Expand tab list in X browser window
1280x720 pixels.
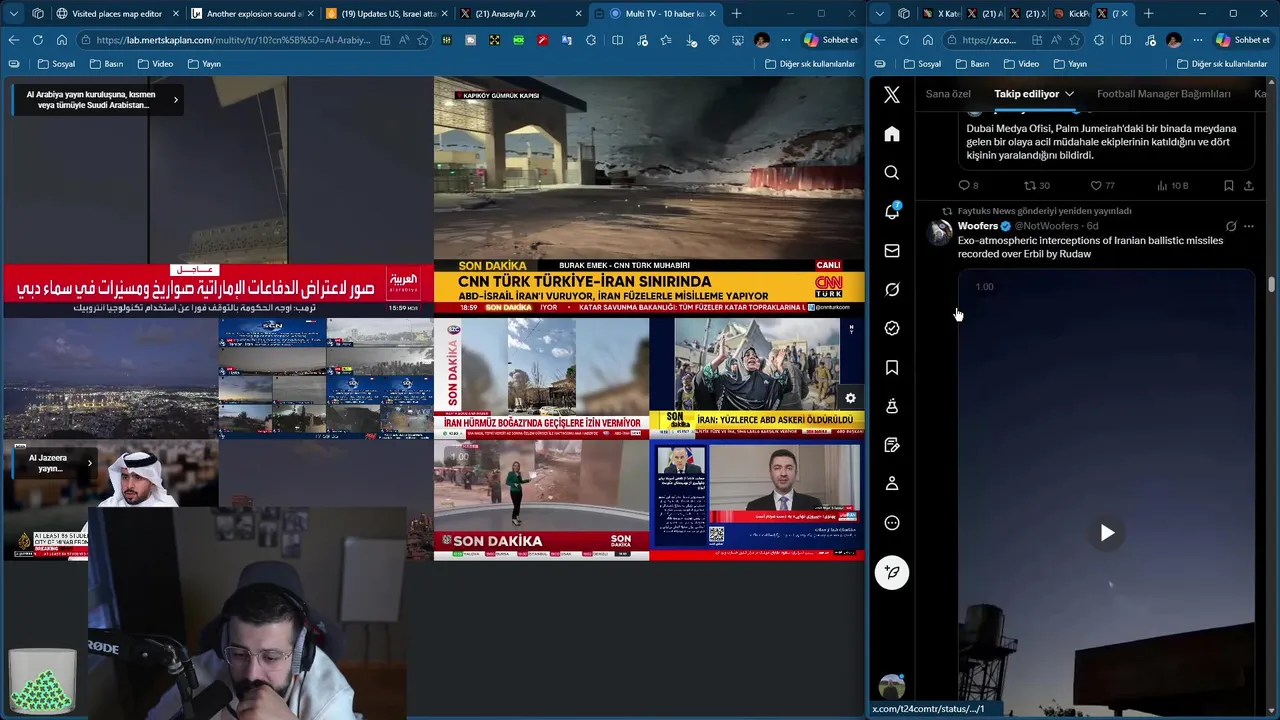[x=879, y=14]
